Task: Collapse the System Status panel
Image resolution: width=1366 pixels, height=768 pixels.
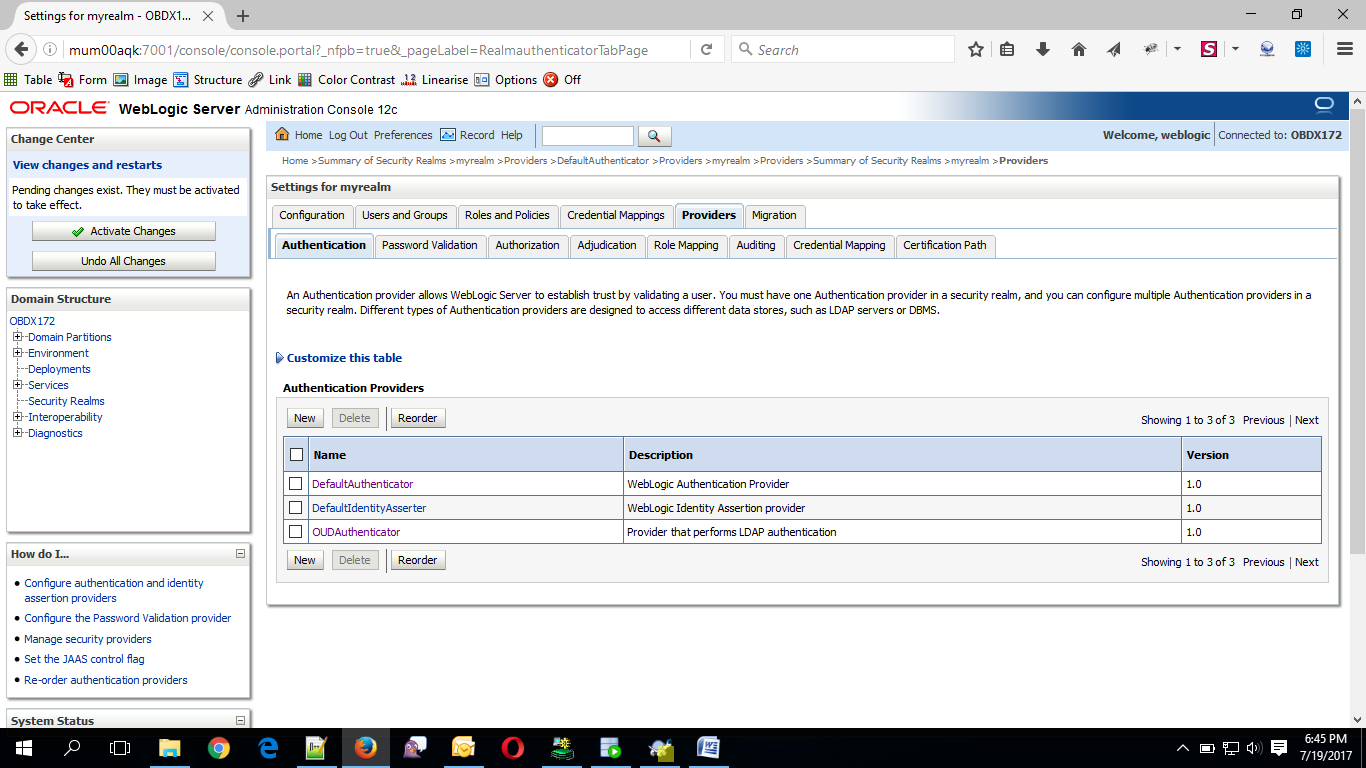Action: click(x=240, y=720)
